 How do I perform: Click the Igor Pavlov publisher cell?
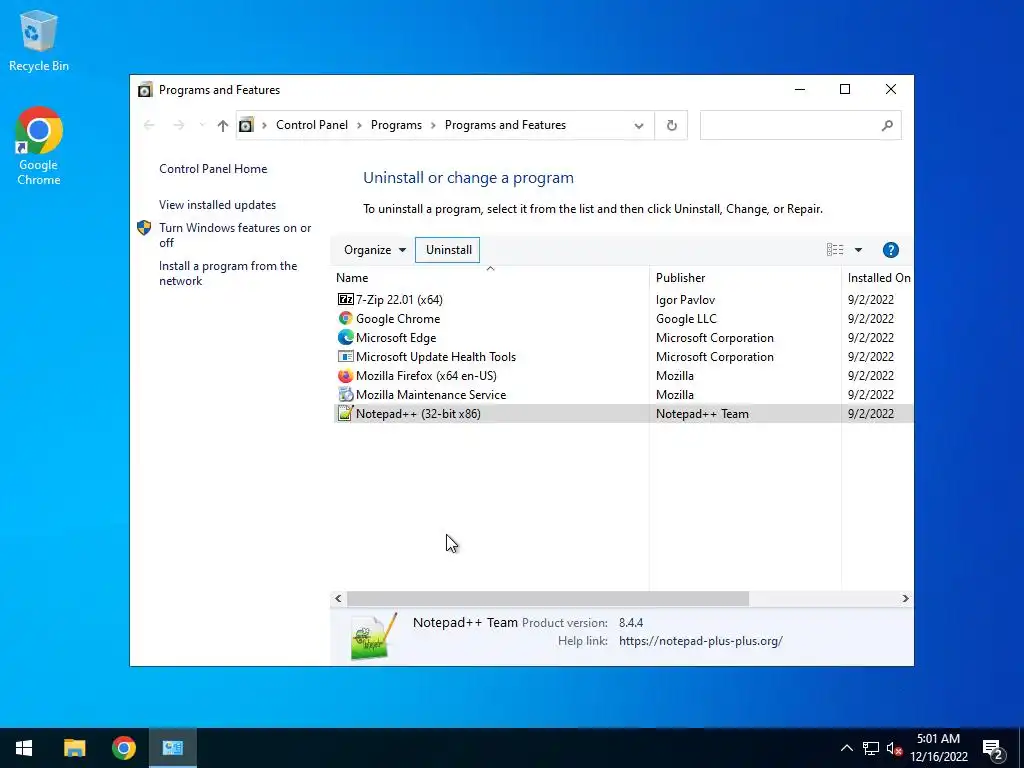(685, 300)
